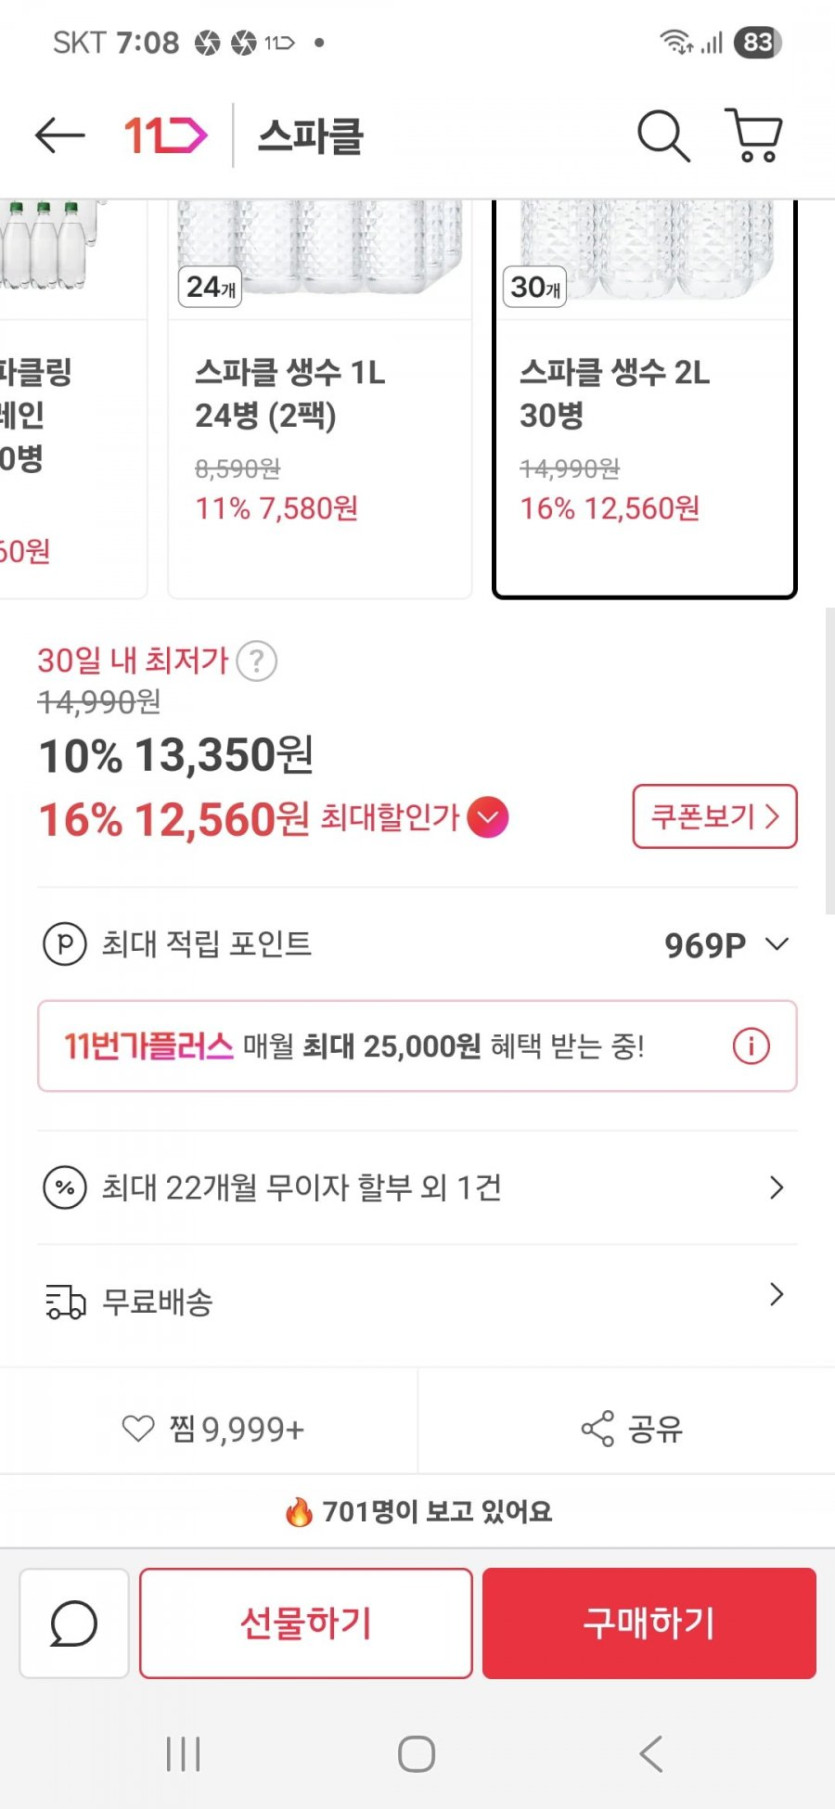Viewport: 835px width, 1809px height.
Task: Open the 무이자 할부 installment details arrow
Action: click(776, 1187)
